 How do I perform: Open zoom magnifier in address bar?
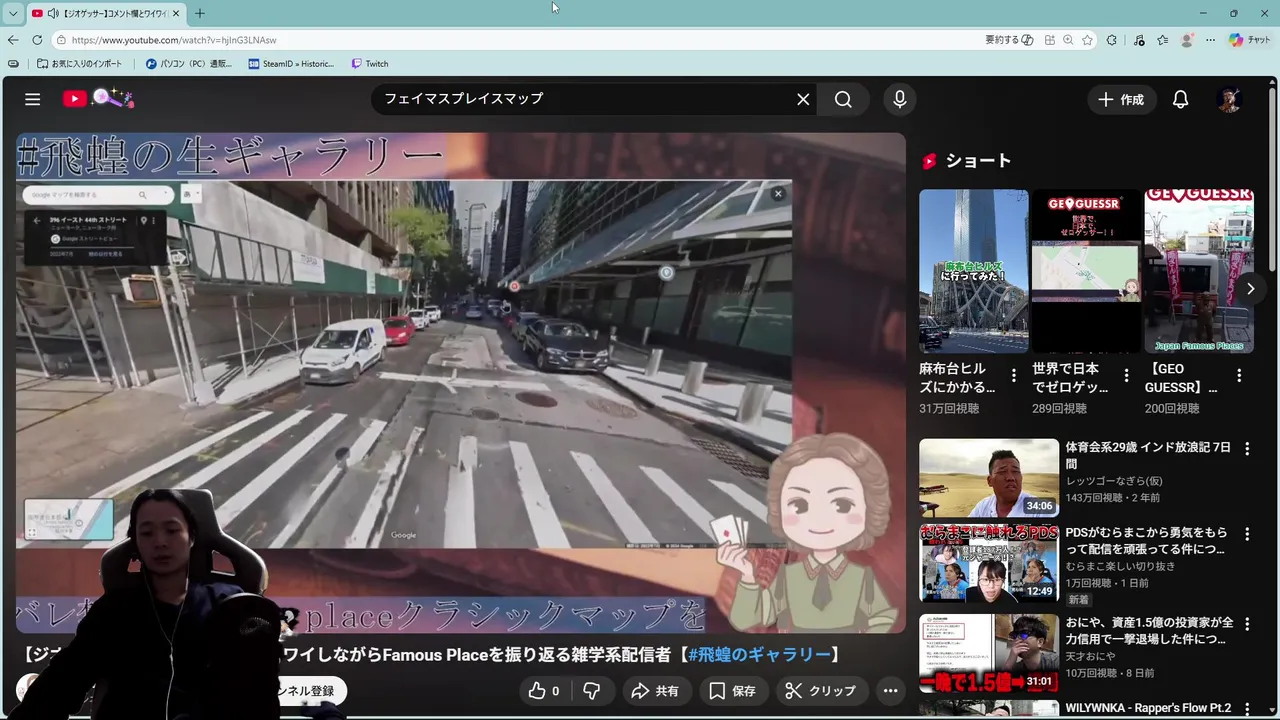(x=1068, y=40)
